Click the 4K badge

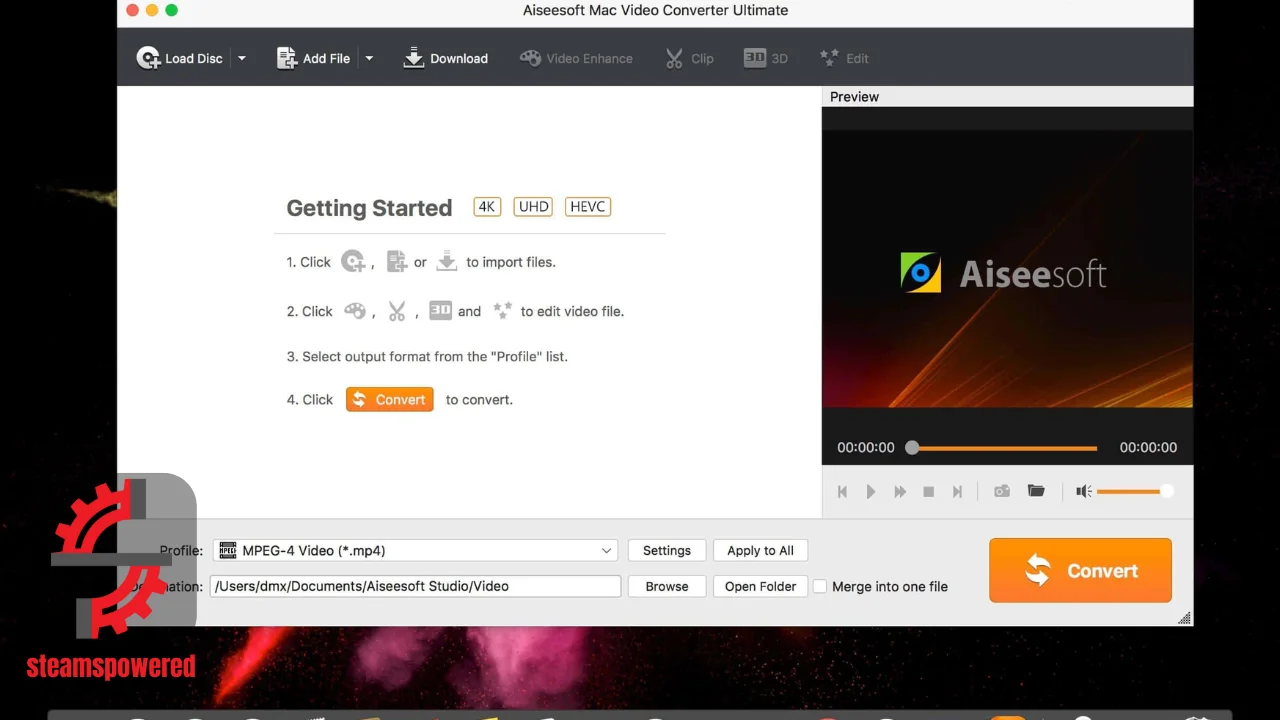(487, 207)
